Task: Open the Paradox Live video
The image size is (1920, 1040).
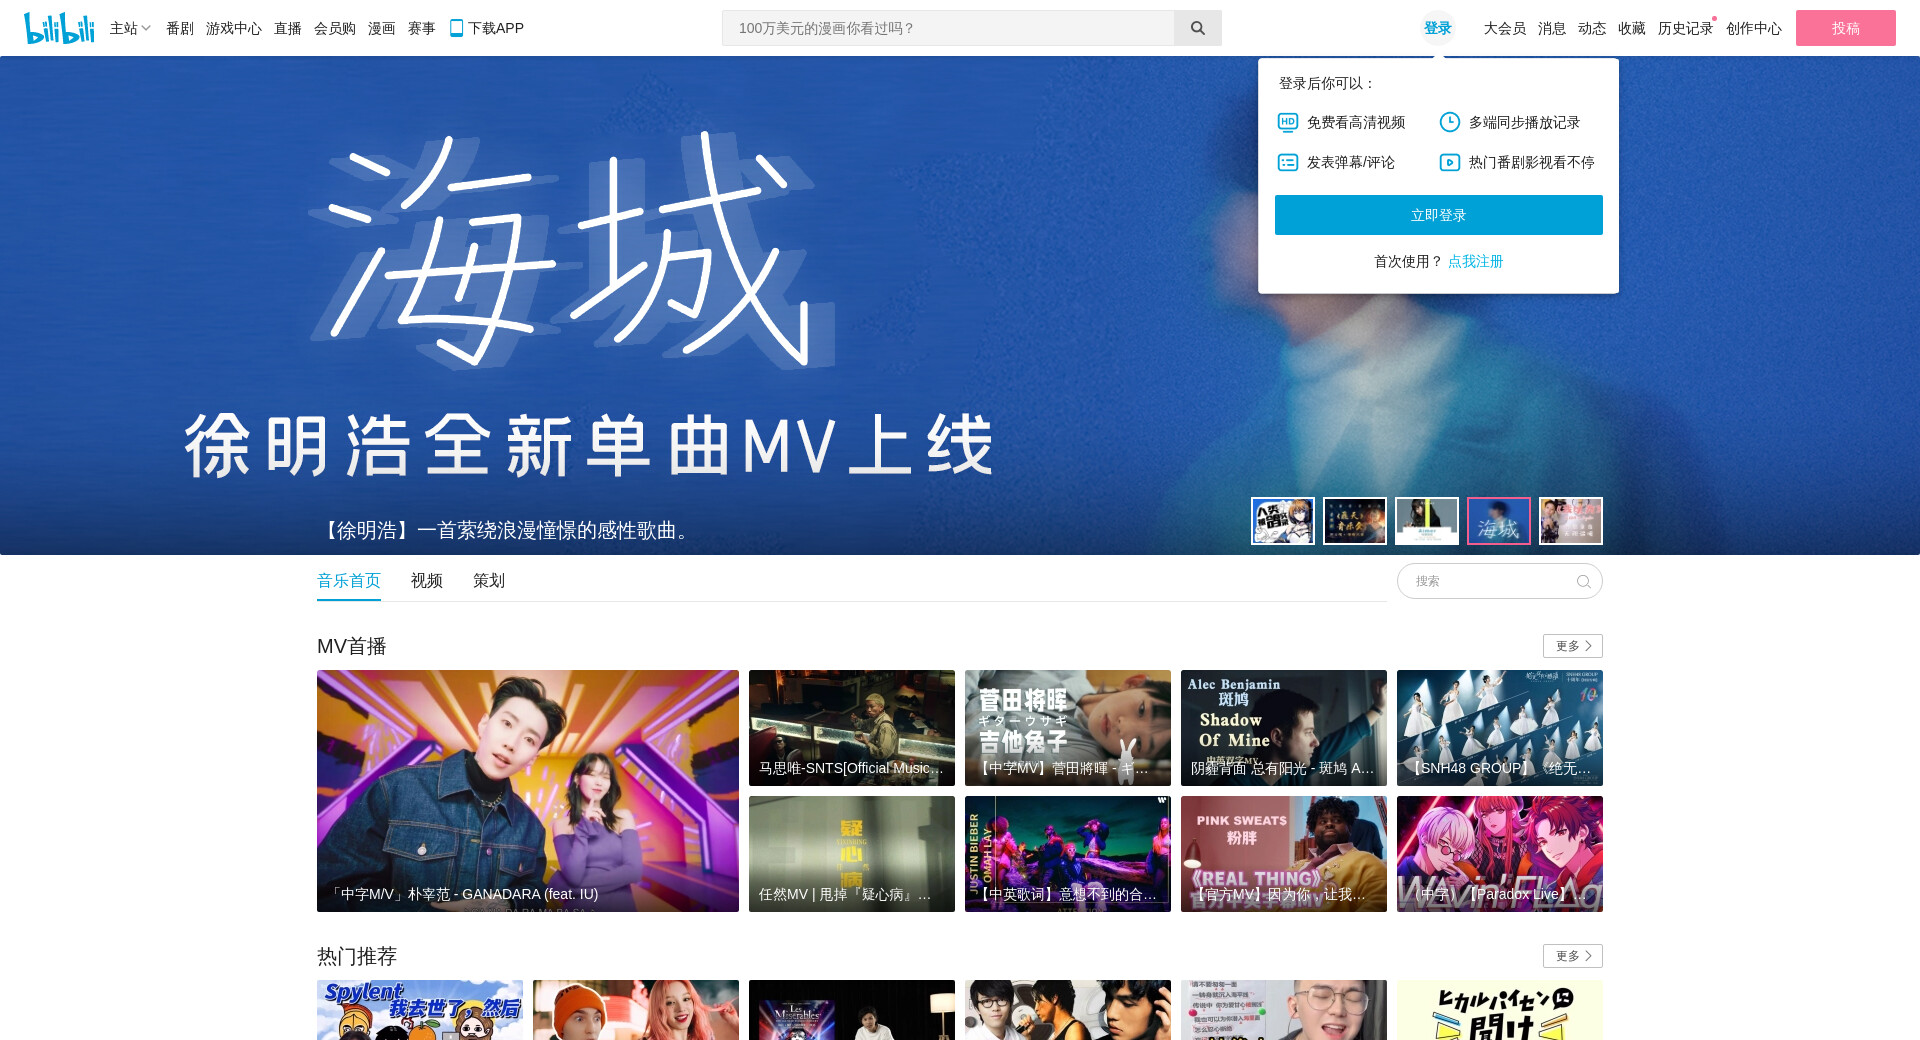Action: tap(1500, 854)
